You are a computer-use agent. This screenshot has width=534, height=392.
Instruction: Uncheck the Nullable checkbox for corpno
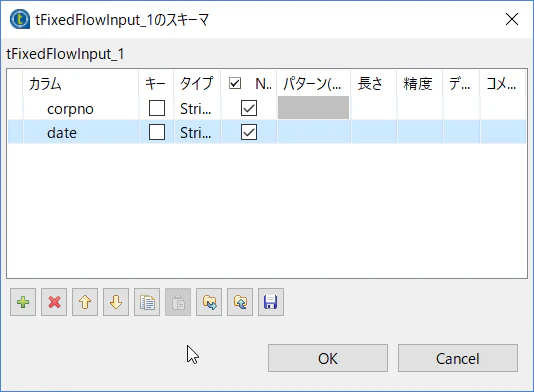(x=249, y=108)
